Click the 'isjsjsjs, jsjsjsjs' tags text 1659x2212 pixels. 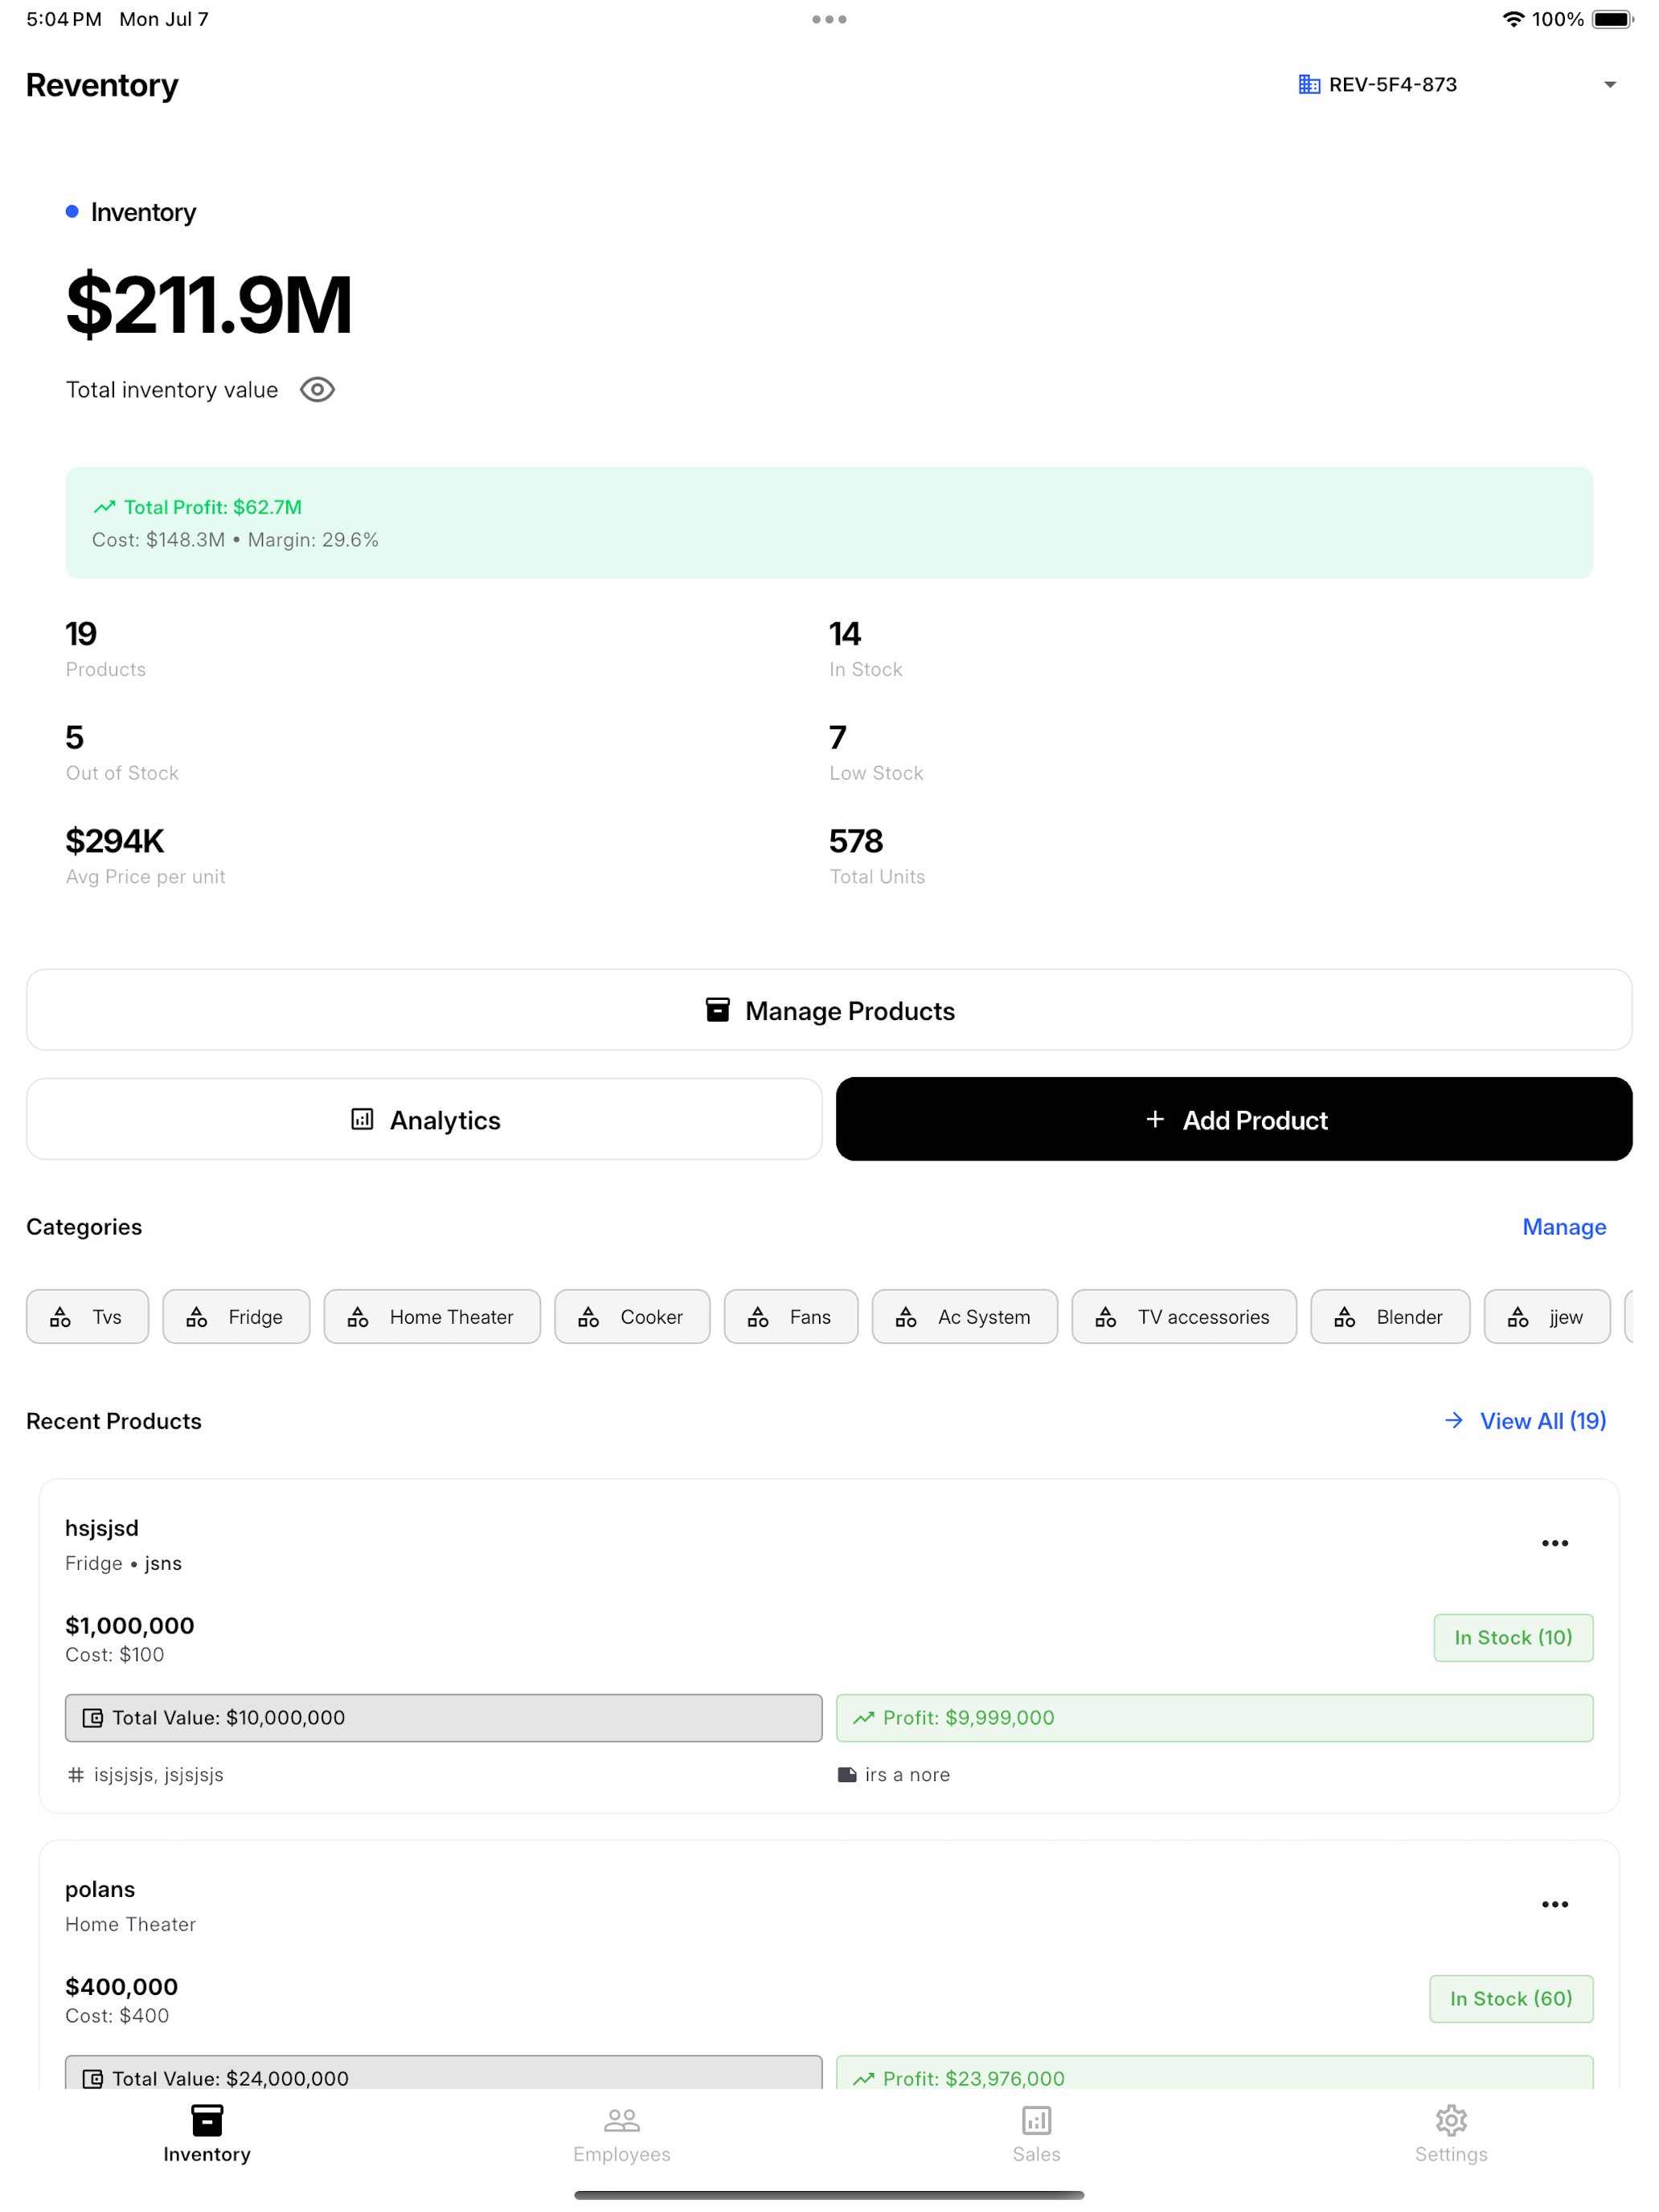point(159,1774)
